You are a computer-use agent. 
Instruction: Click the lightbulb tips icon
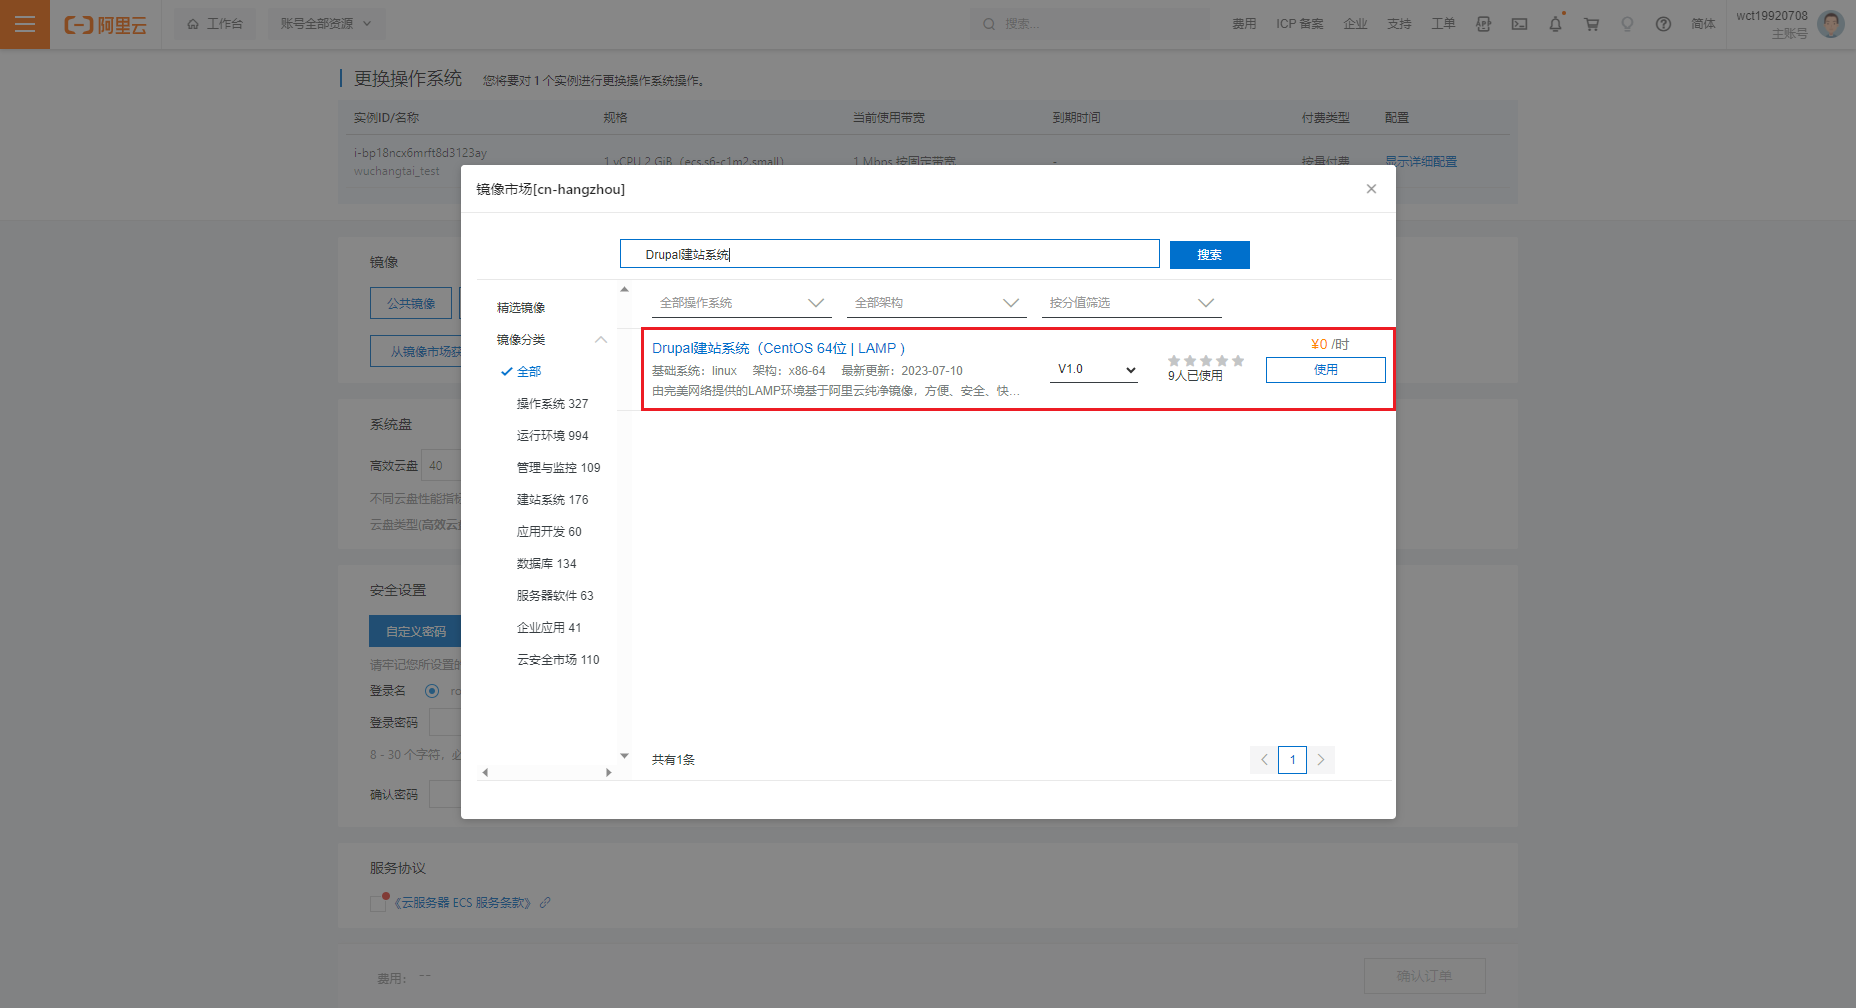1627,24
